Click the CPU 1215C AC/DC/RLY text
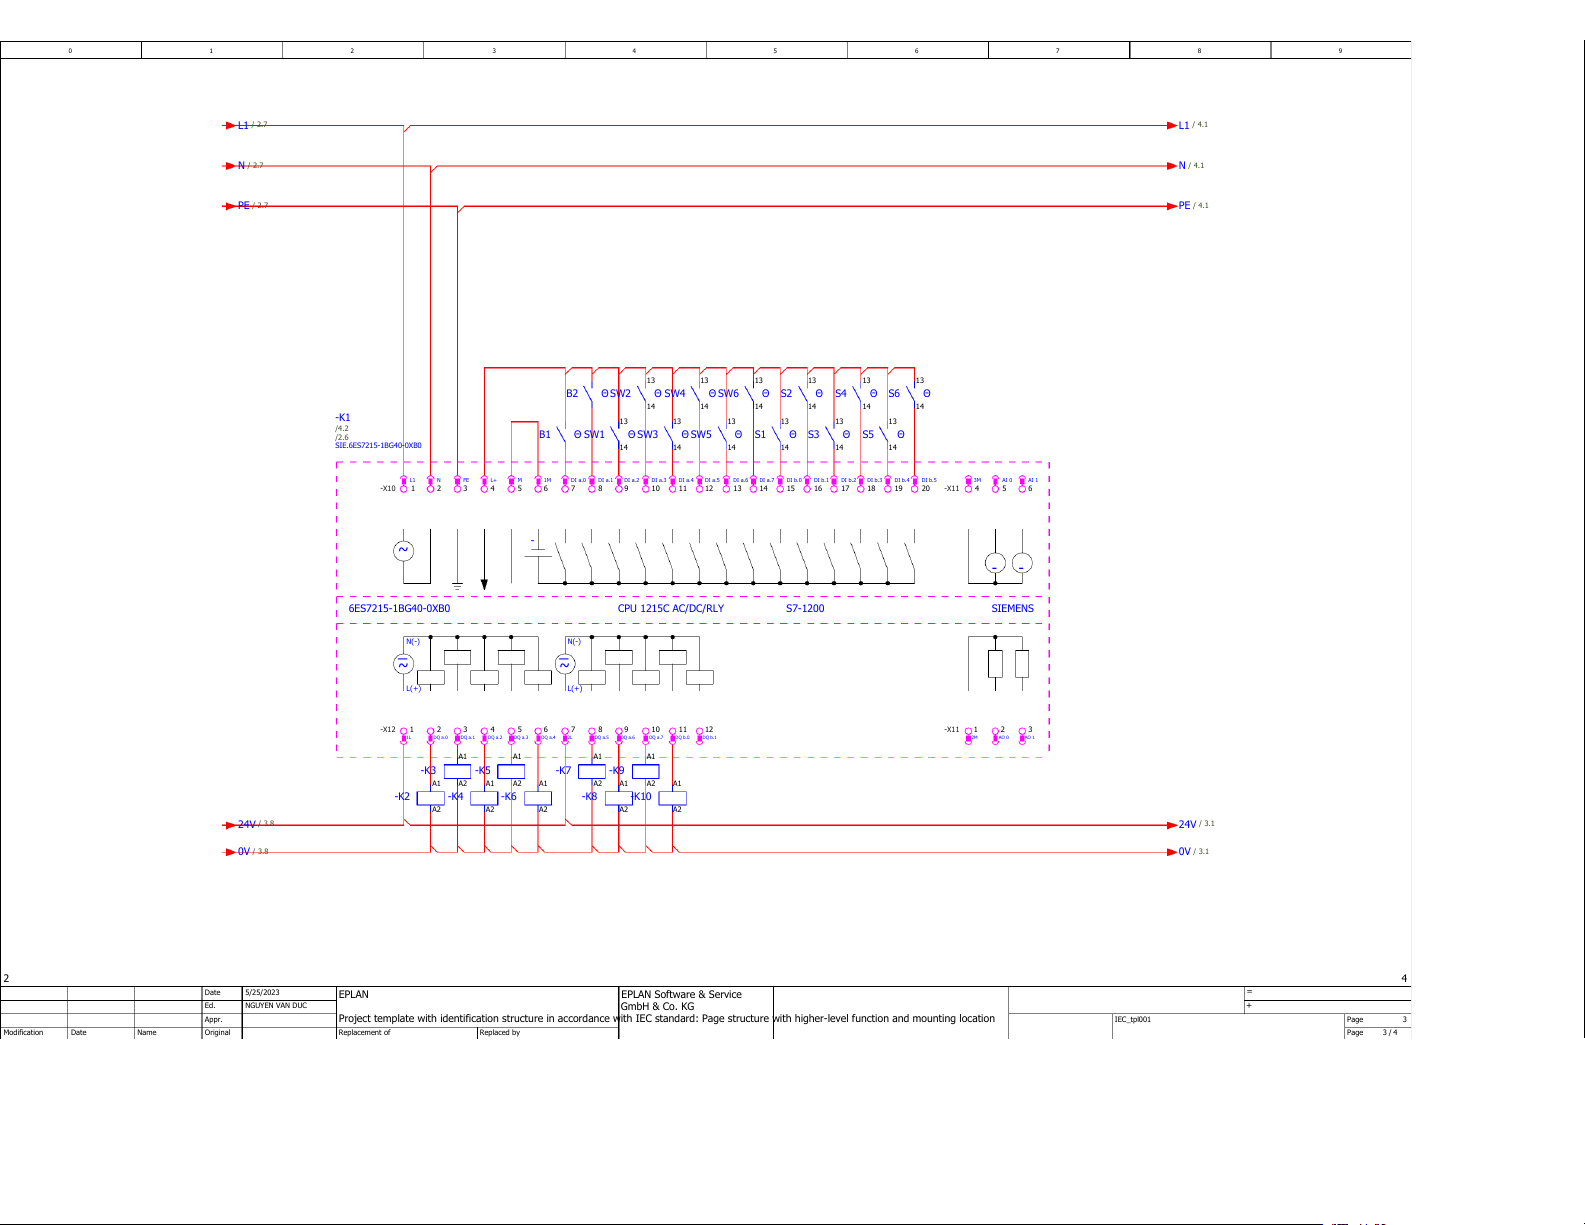This screenshot has width=1585, height=1225. click(670, 608)
